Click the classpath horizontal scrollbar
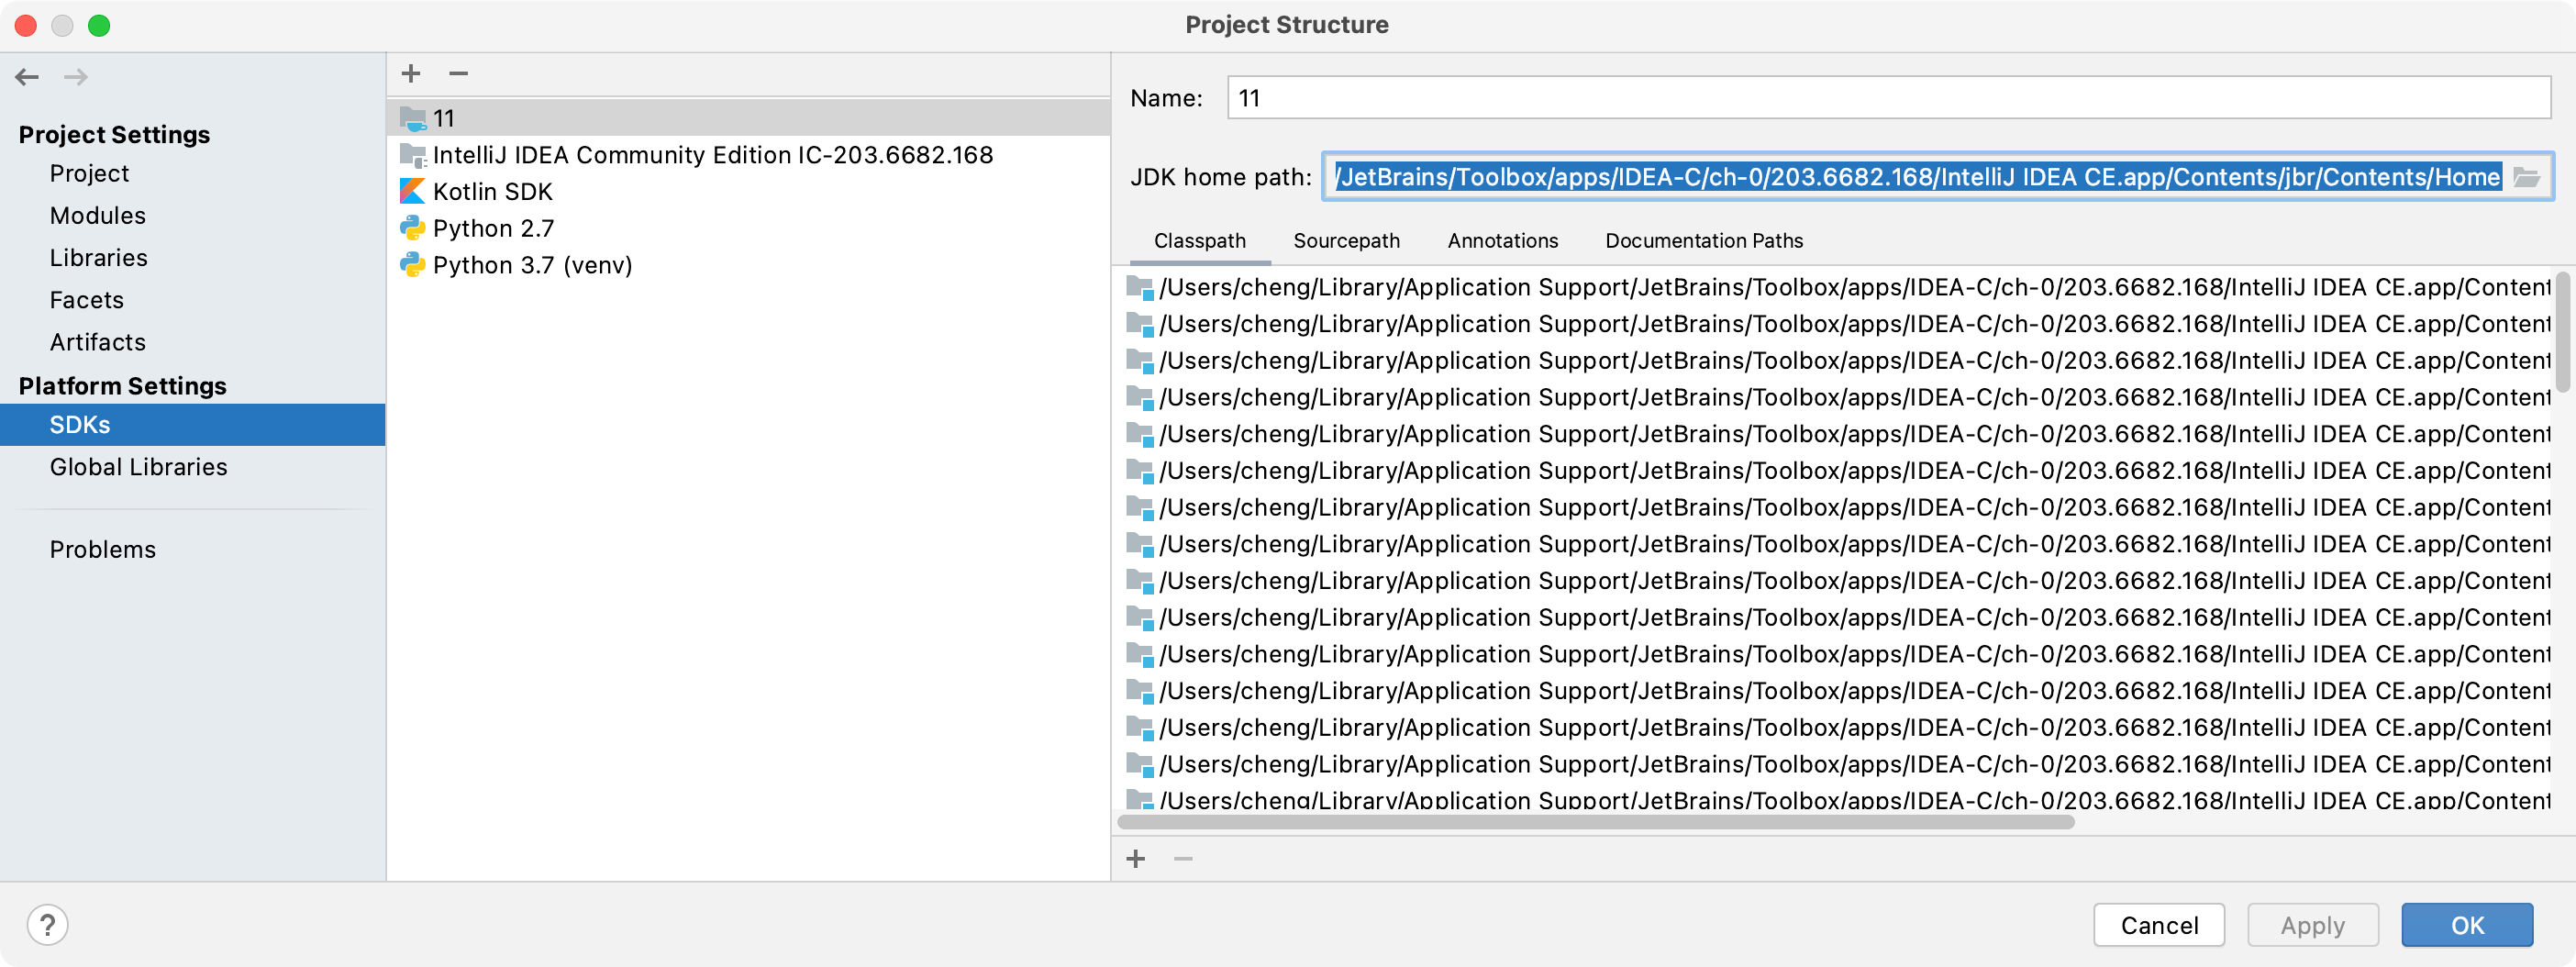This screenshot has width=2576, height=967. [x=1596, y=822]
